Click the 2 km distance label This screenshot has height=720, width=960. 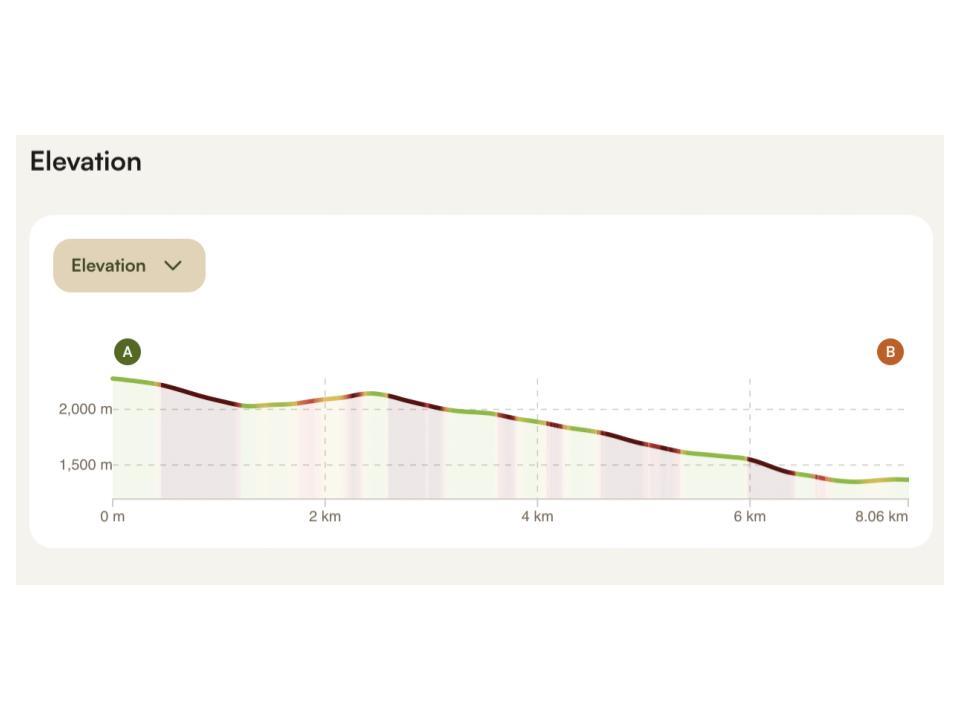[325, 517]
